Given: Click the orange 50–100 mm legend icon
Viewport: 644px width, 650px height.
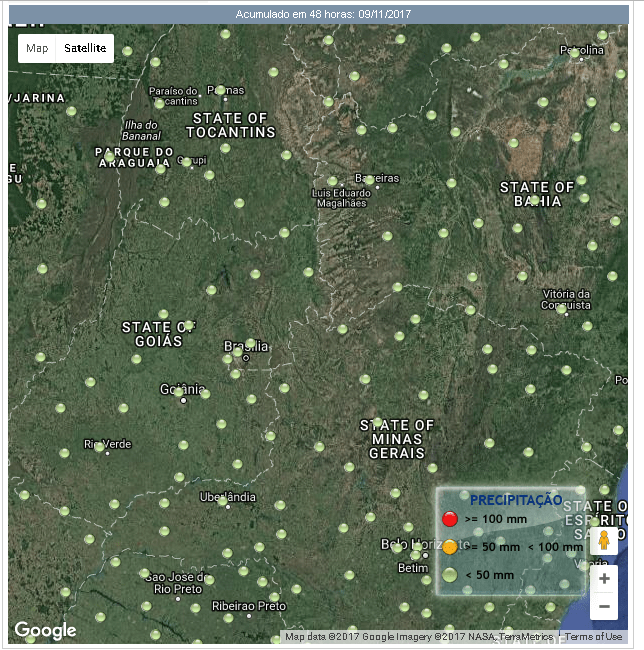Looking at the screenshot, I should click(x=450, y=547).
